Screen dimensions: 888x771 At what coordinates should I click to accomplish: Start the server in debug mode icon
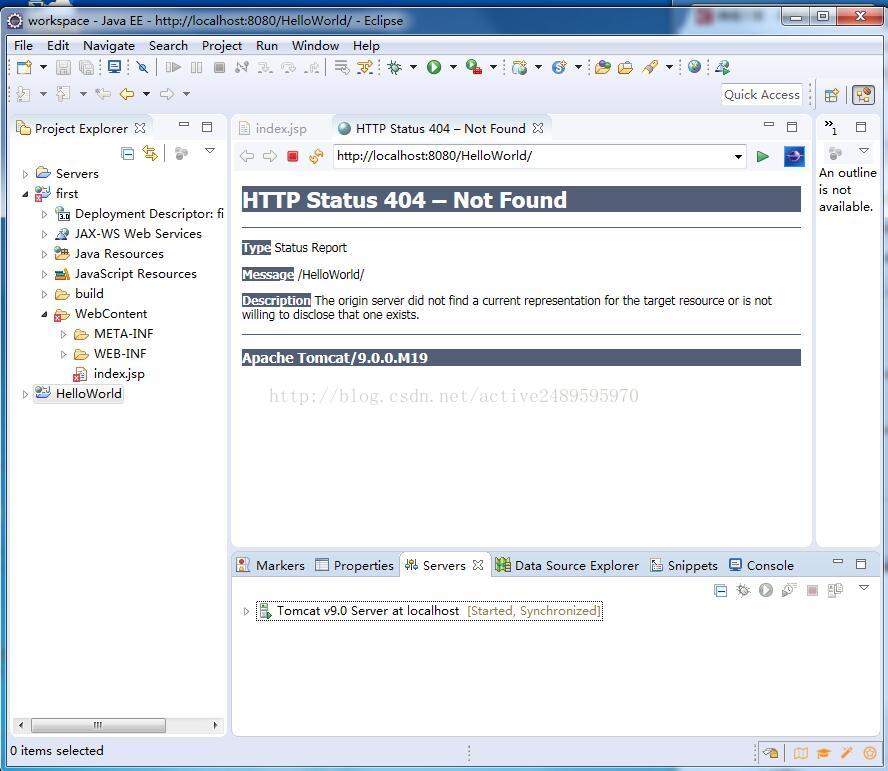pyautogui.click(x=743, y=591)
